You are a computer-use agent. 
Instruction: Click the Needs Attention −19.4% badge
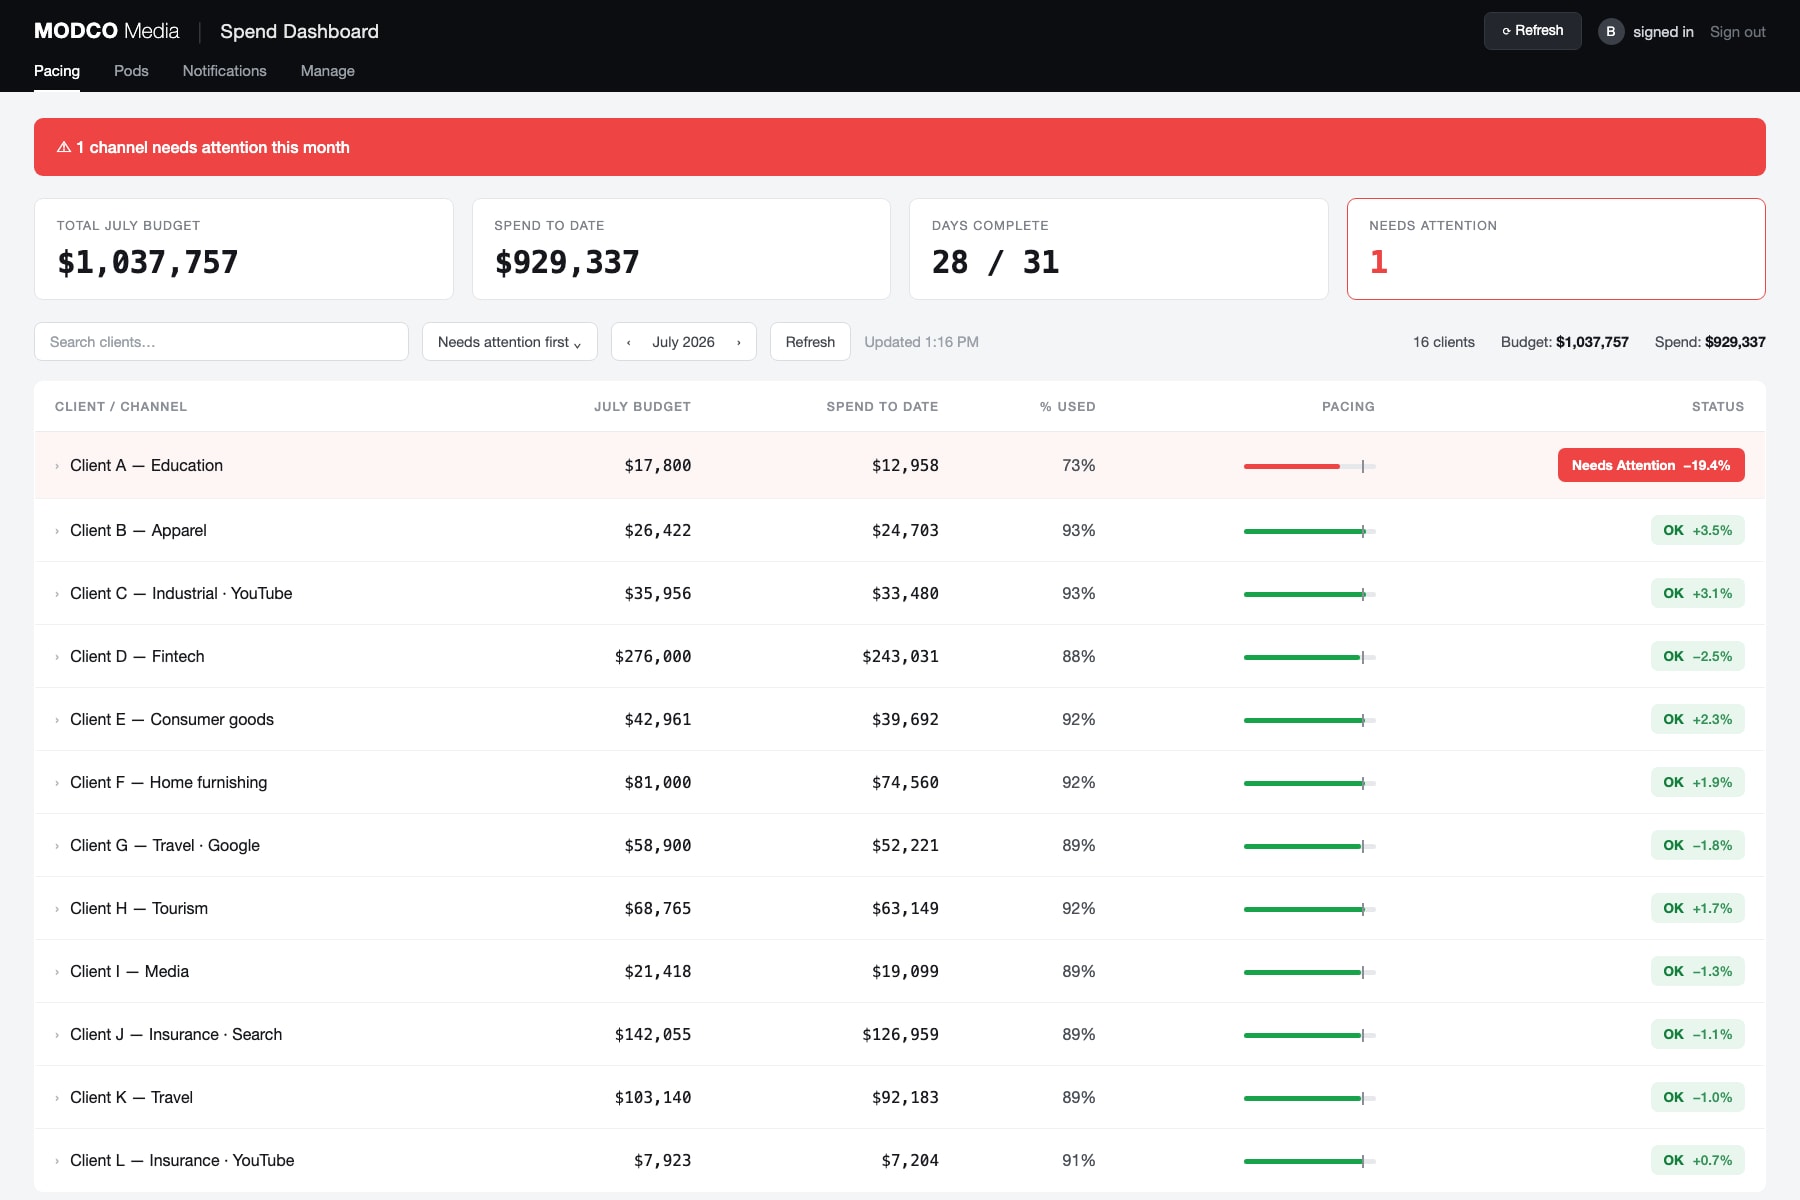pyautogui.click(x=1651, y=465)
